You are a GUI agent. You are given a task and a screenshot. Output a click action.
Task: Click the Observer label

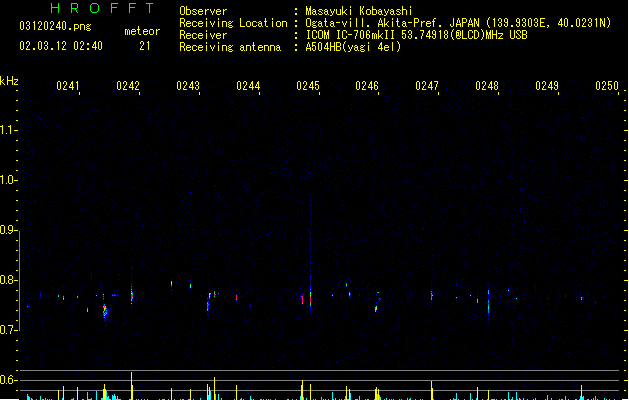203,11
